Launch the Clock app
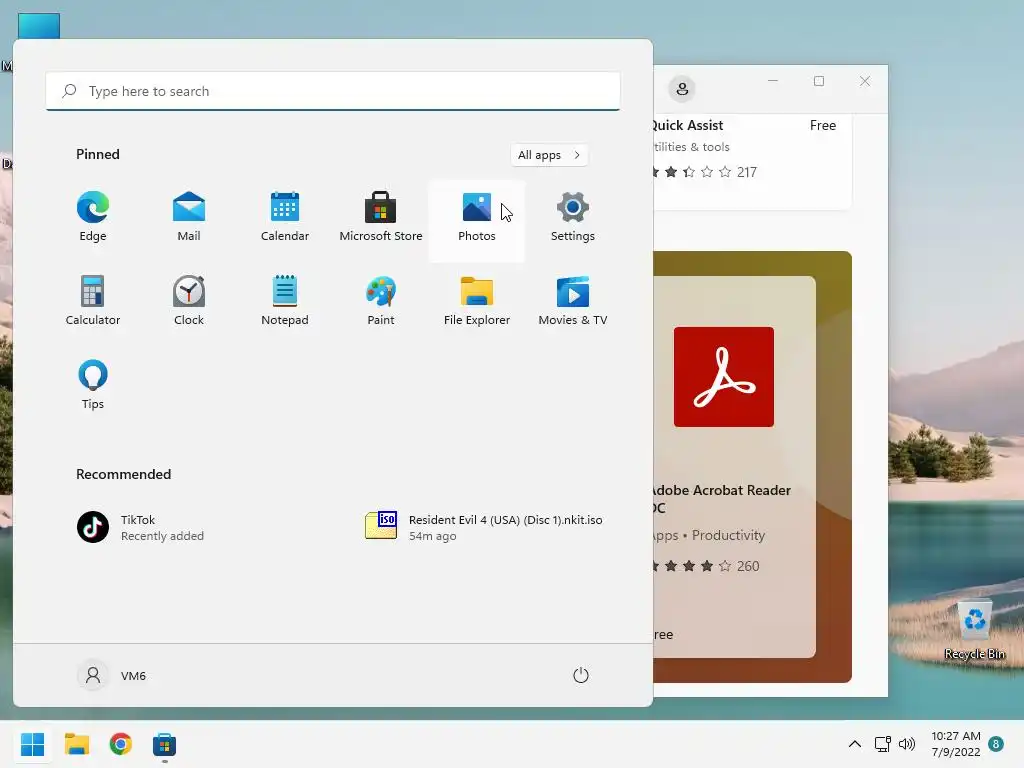1024x768 pixels. [189, 301]
